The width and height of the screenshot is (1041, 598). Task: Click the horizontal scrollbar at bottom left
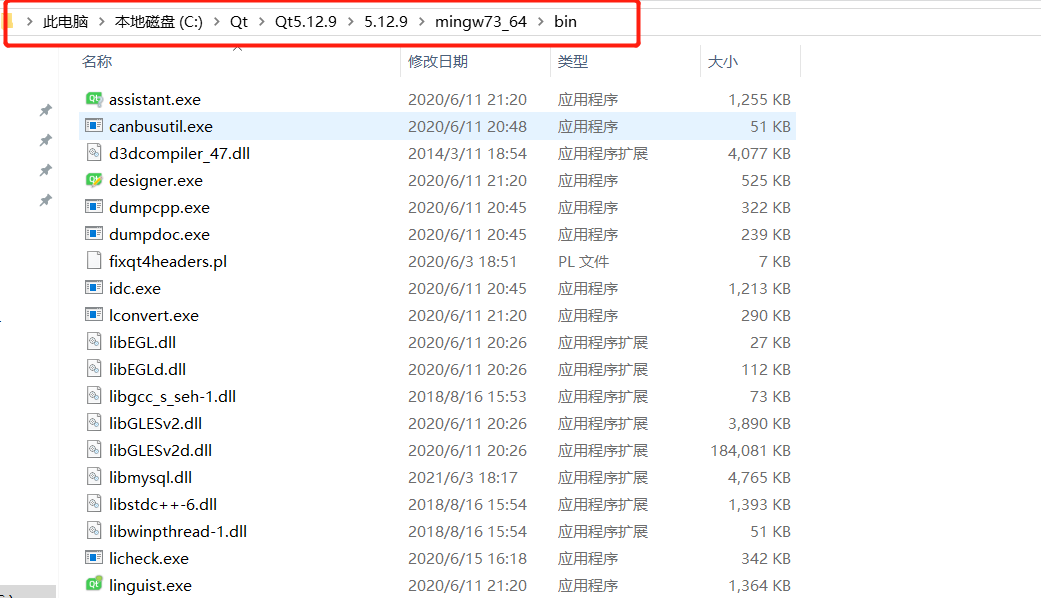[x=30, y=592]
